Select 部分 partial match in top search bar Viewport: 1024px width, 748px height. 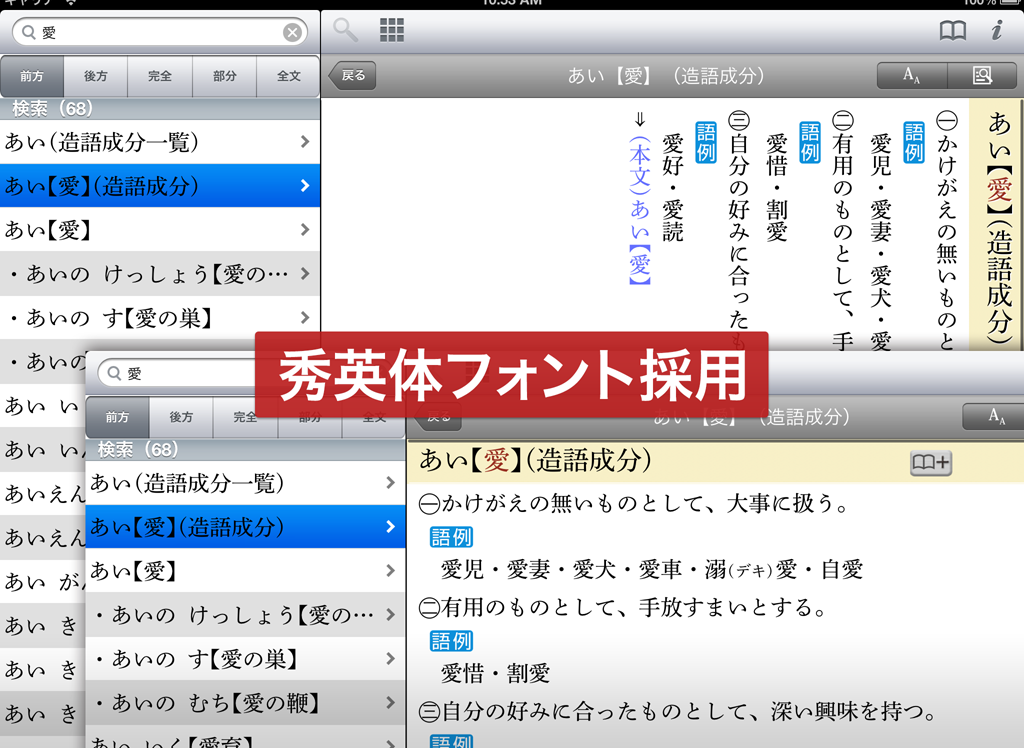225,76
